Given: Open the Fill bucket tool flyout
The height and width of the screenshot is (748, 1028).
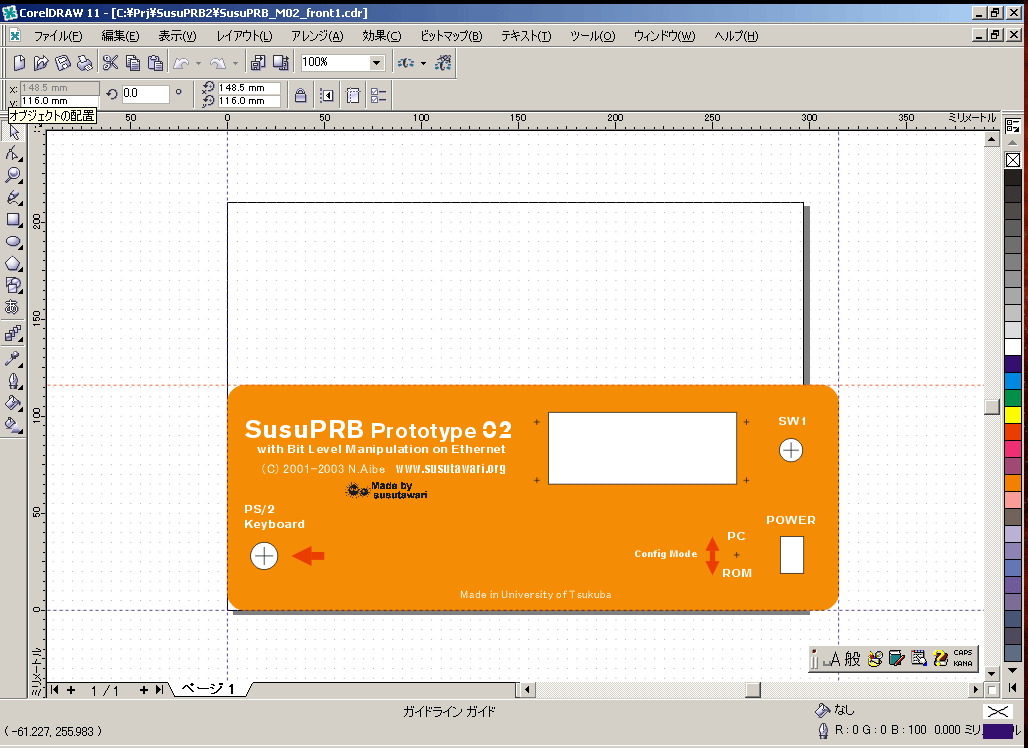Looking at the screenshot, I should click(x=13, y=403).
